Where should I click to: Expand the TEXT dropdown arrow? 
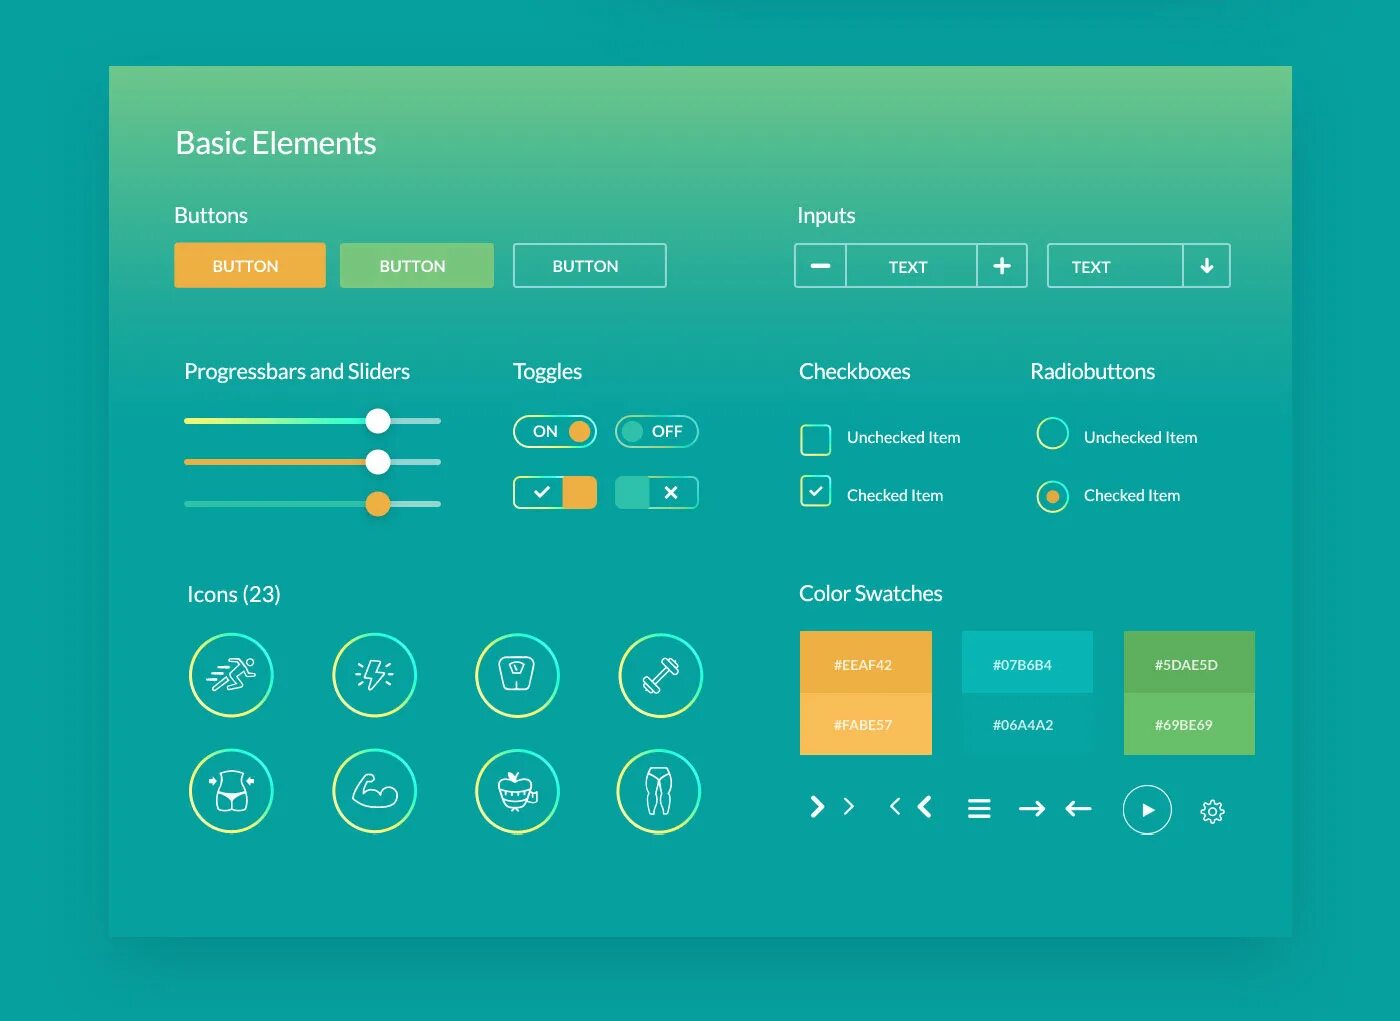[1207, 266]
